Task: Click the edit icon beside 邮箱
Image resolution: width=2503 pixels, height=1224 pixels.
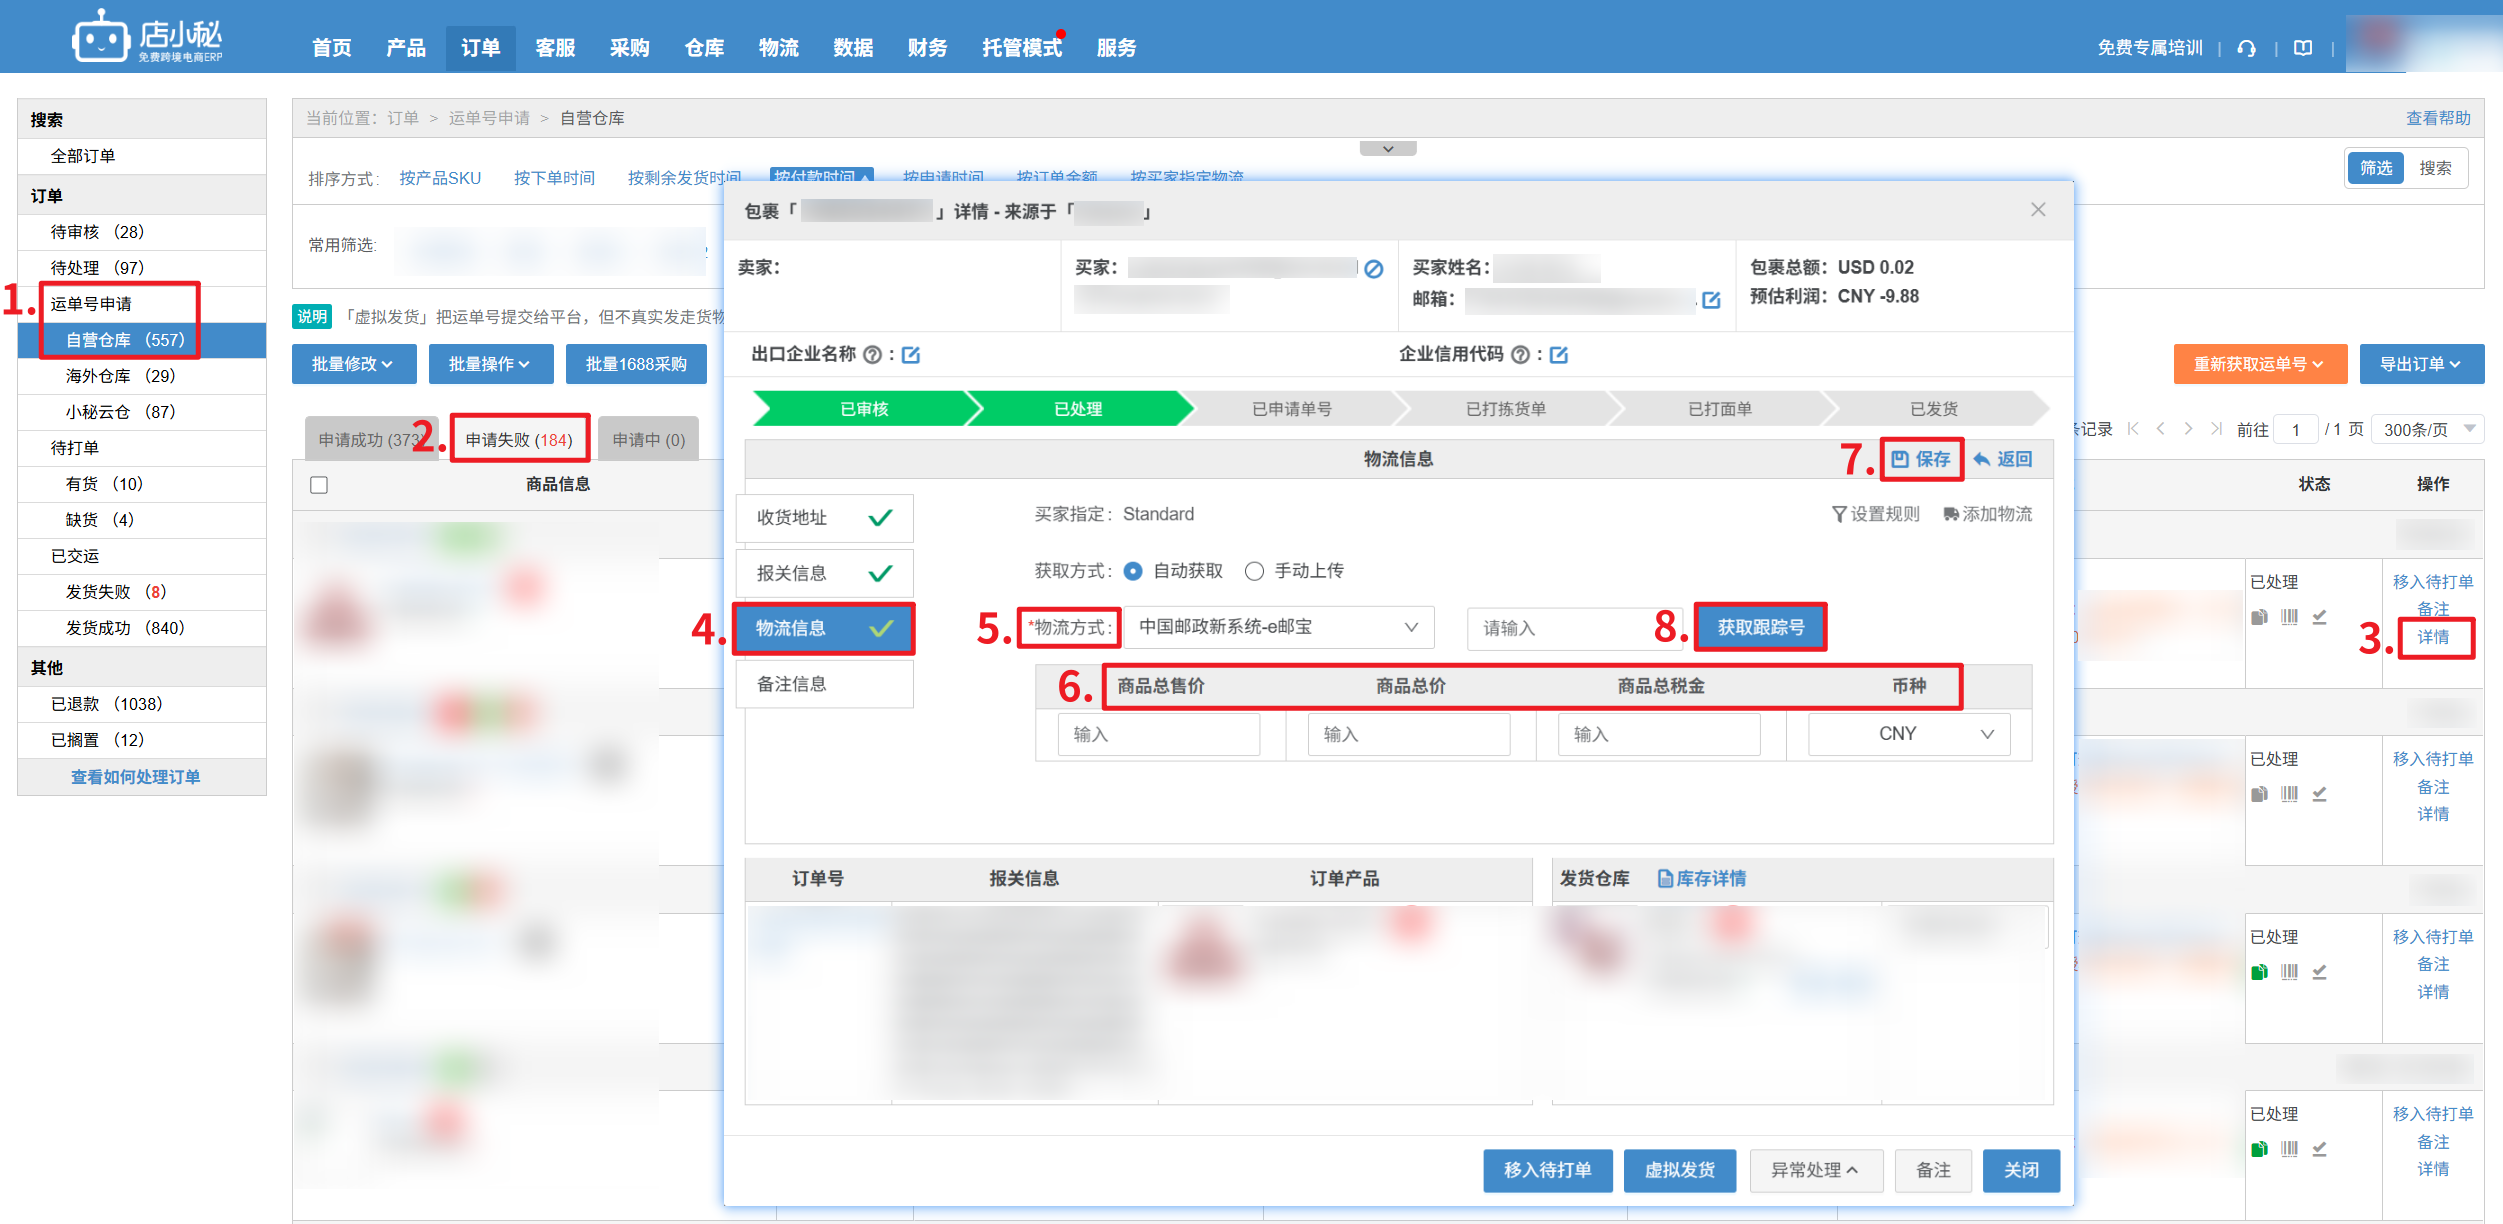Action: (1711, 300)
